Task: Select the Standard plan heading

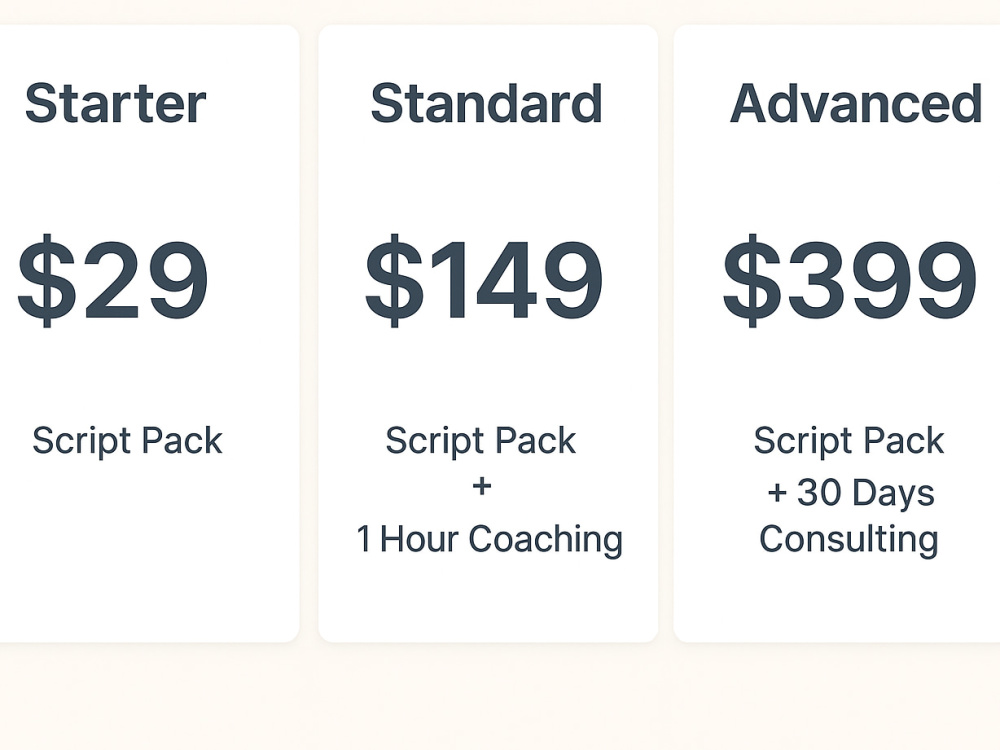Action: [x=487, y=103]
